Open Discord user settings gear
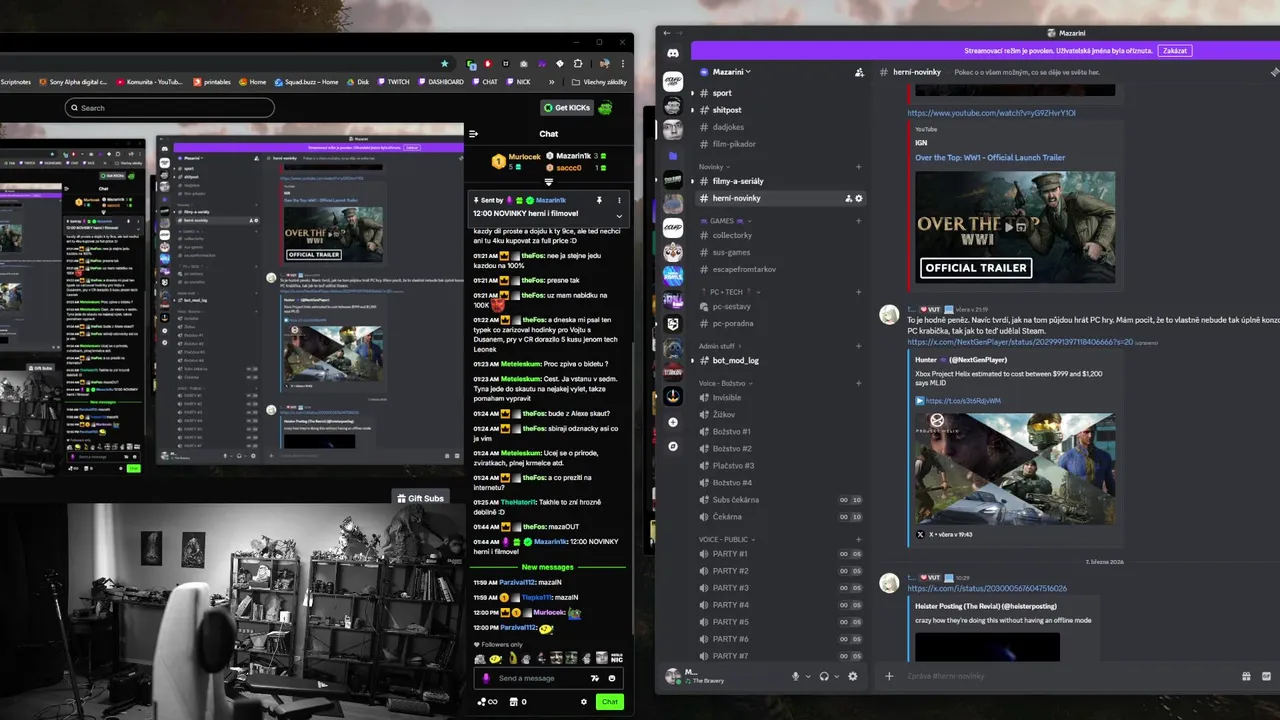Screen dimensions: 1280x720 click(x=852, y=676)
